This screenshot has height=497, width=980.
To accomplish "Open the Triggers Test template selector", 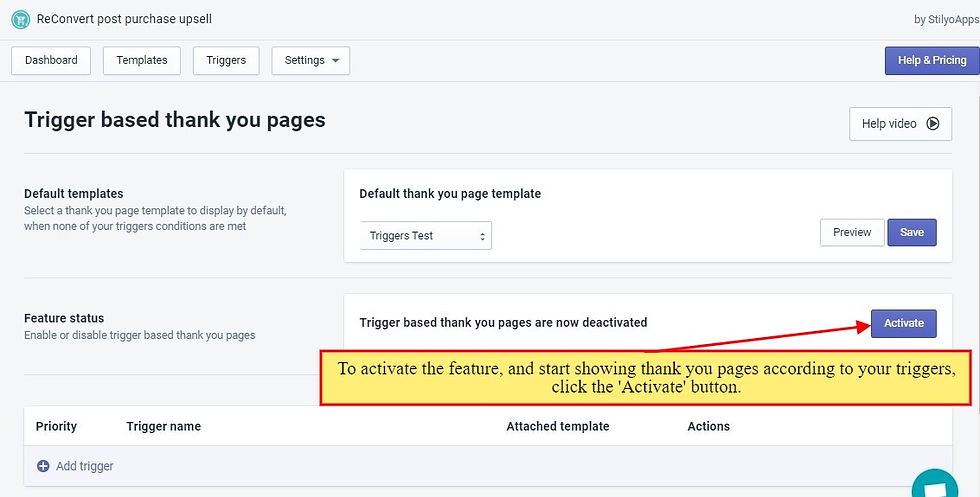I will [426, 236].
